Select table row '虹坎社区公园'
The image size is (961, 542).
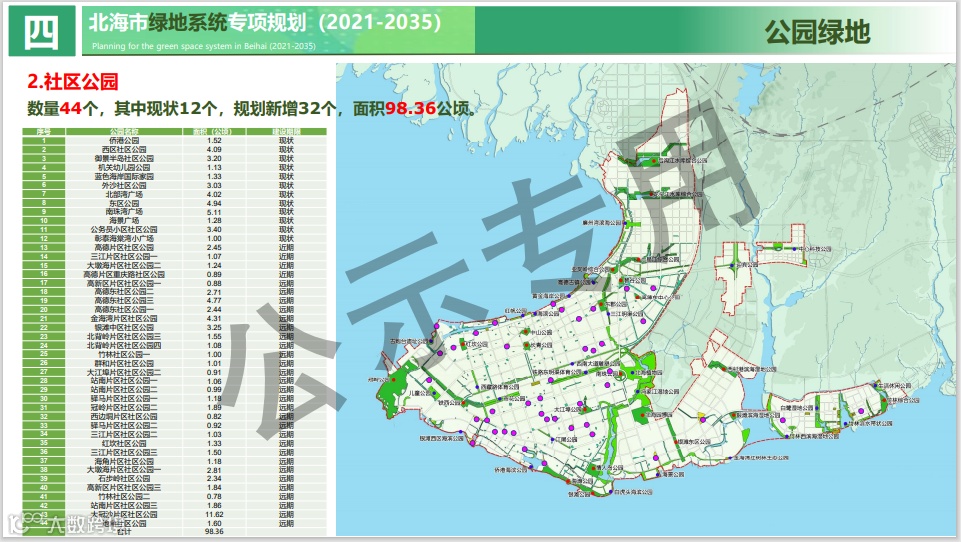(175, 443)
